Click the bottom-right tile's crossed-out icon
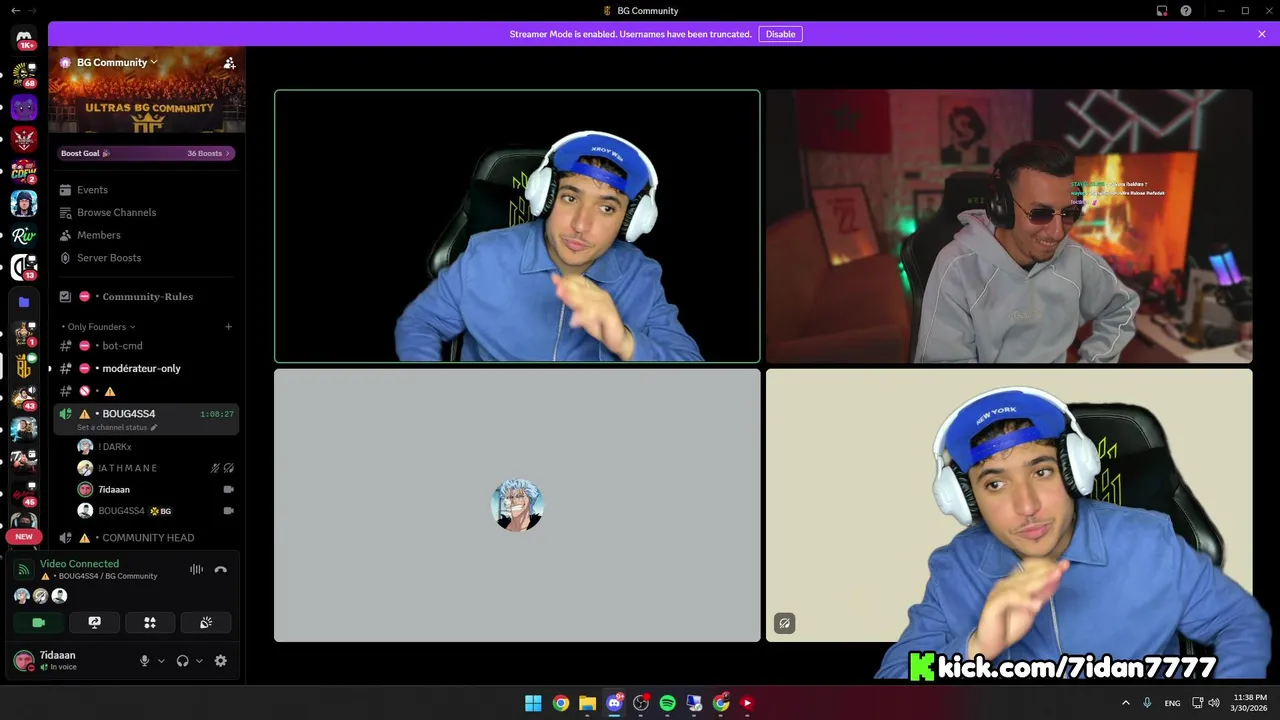1280x720 pixels. point(785,623)
